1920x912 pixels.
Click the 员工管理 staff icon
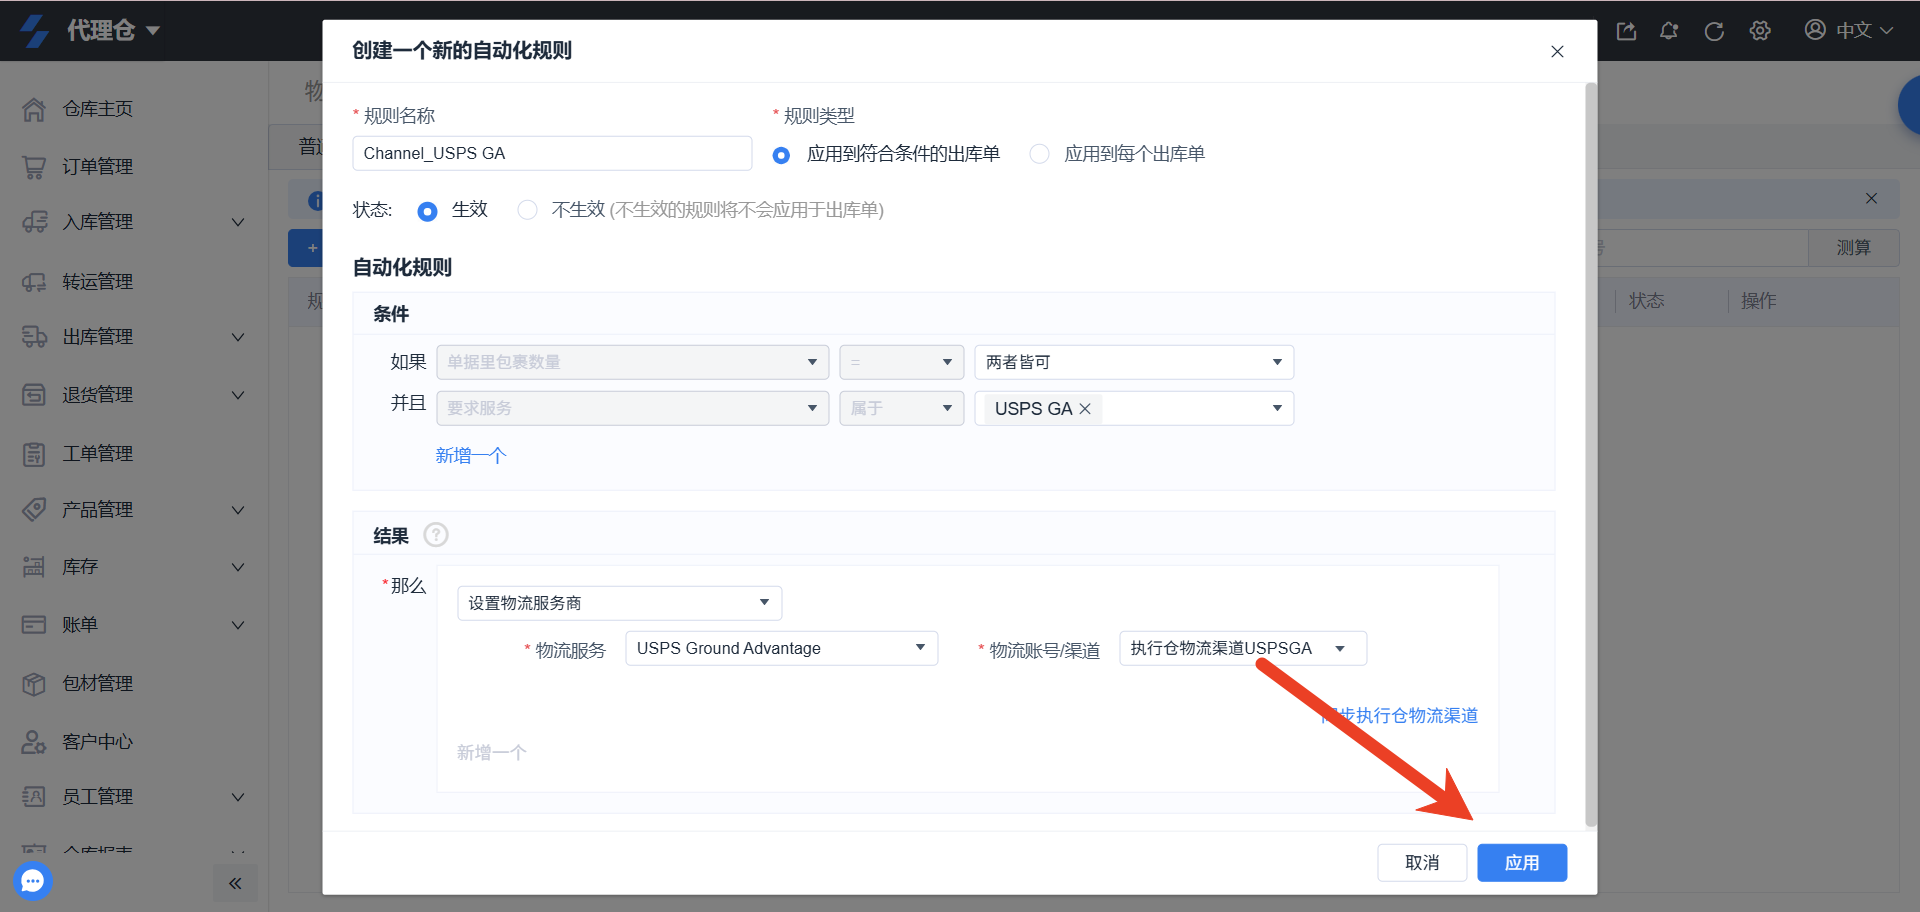(x=34, y=797)
